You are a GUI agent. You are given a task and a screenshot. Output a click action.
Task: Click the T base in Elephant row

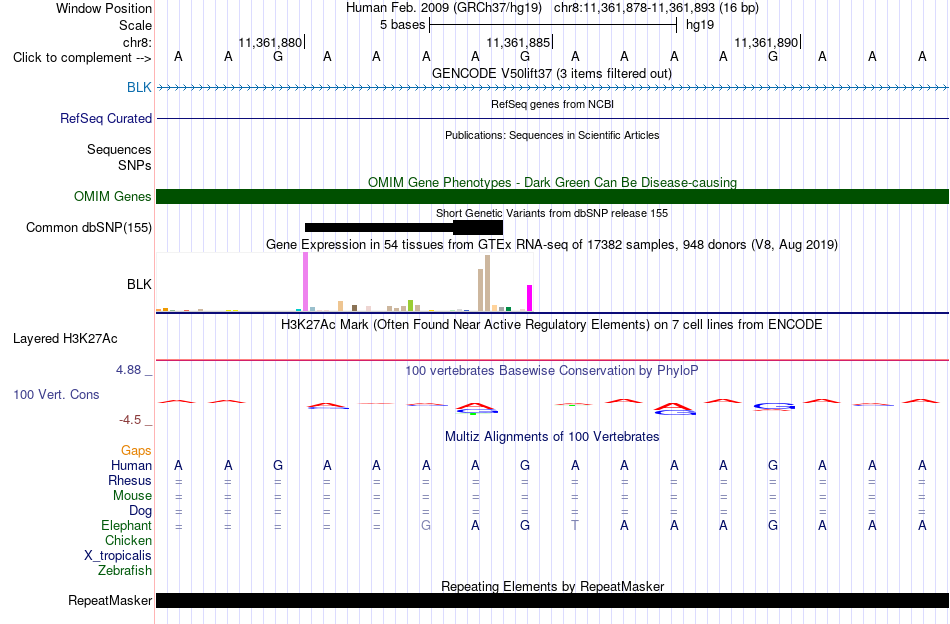(575, 525)
